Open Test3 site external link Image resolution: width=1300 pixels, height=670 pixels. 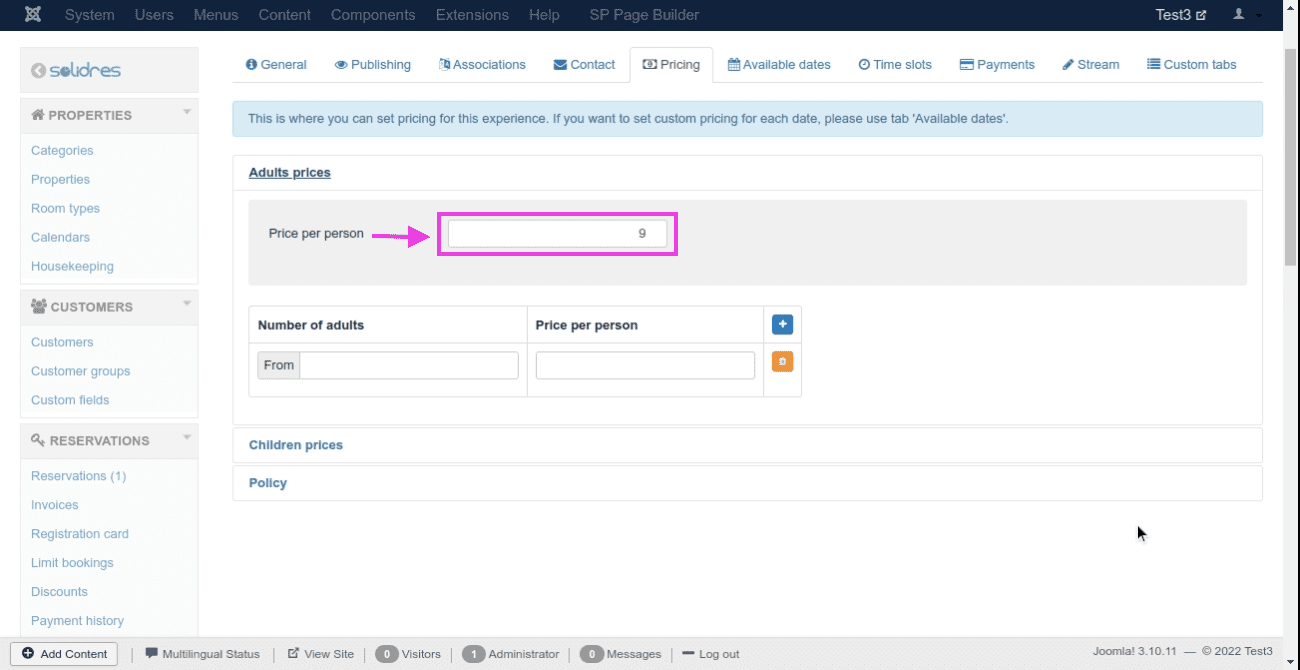tap(1180, 15)
